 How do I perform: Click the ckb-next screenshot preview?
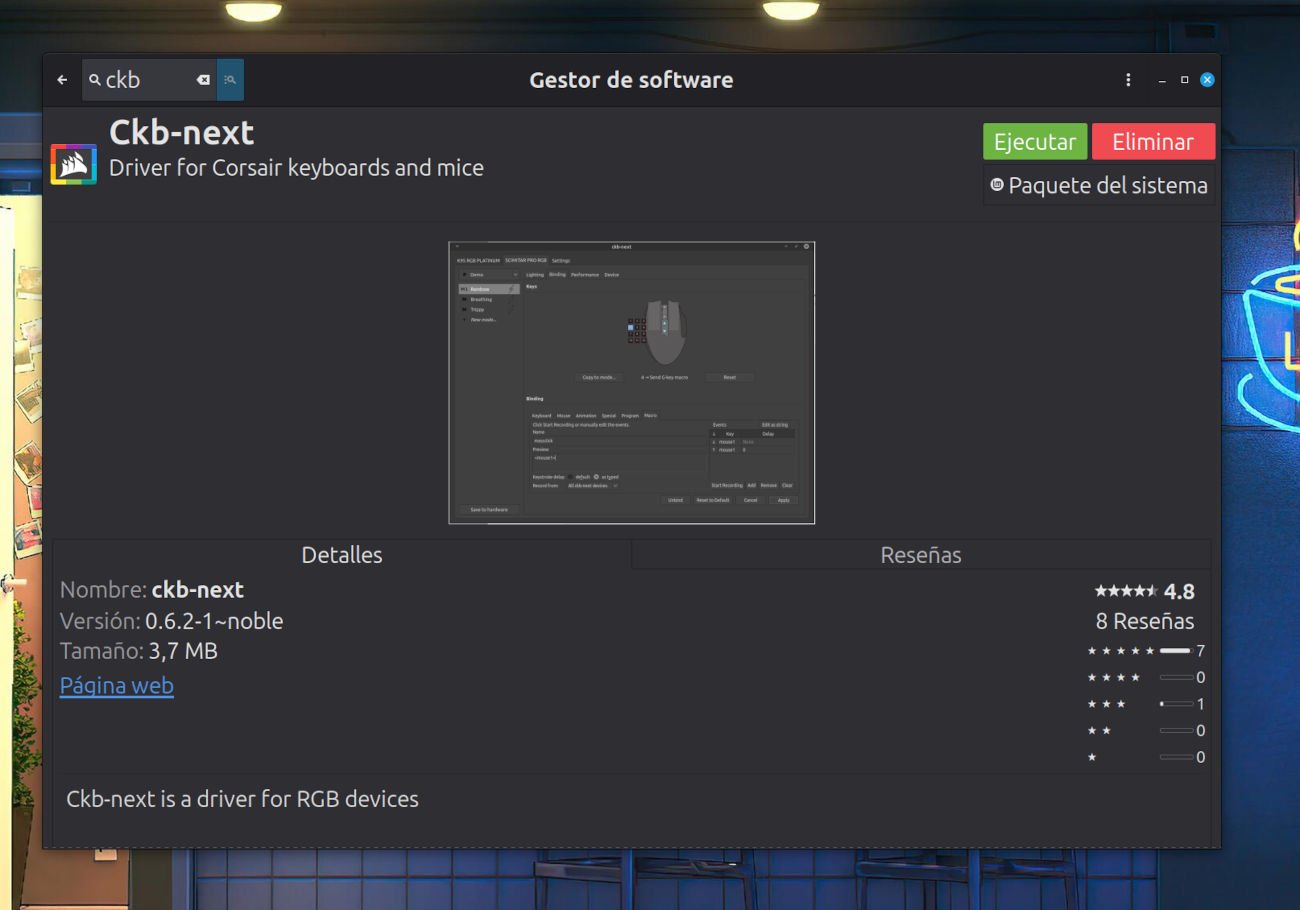pos(631,382)
